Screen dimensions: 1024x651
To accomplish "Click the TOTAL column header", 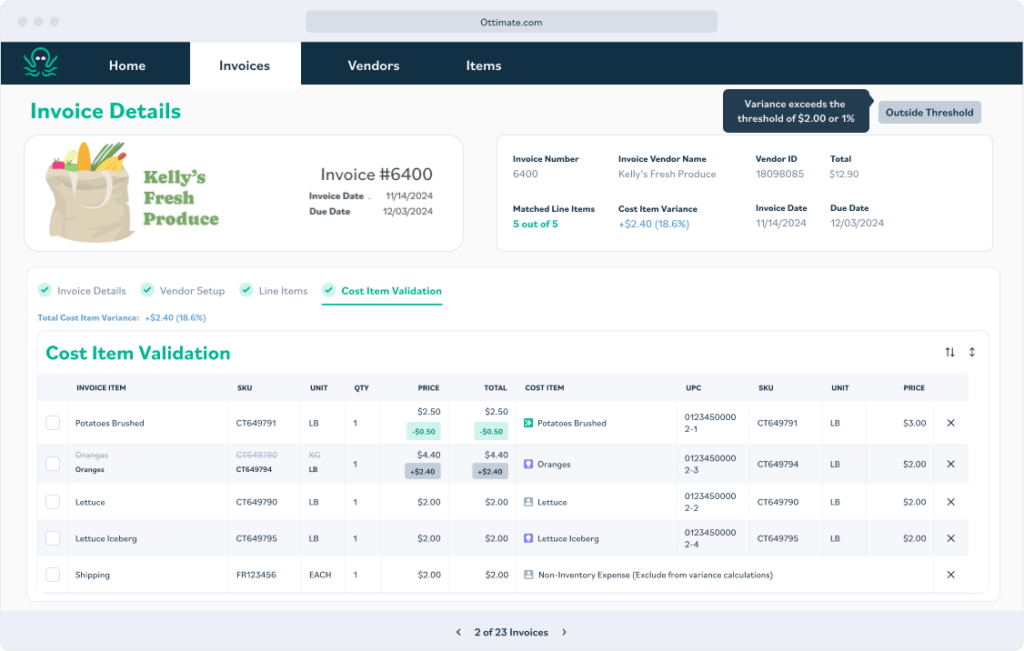I will [495, 388].
